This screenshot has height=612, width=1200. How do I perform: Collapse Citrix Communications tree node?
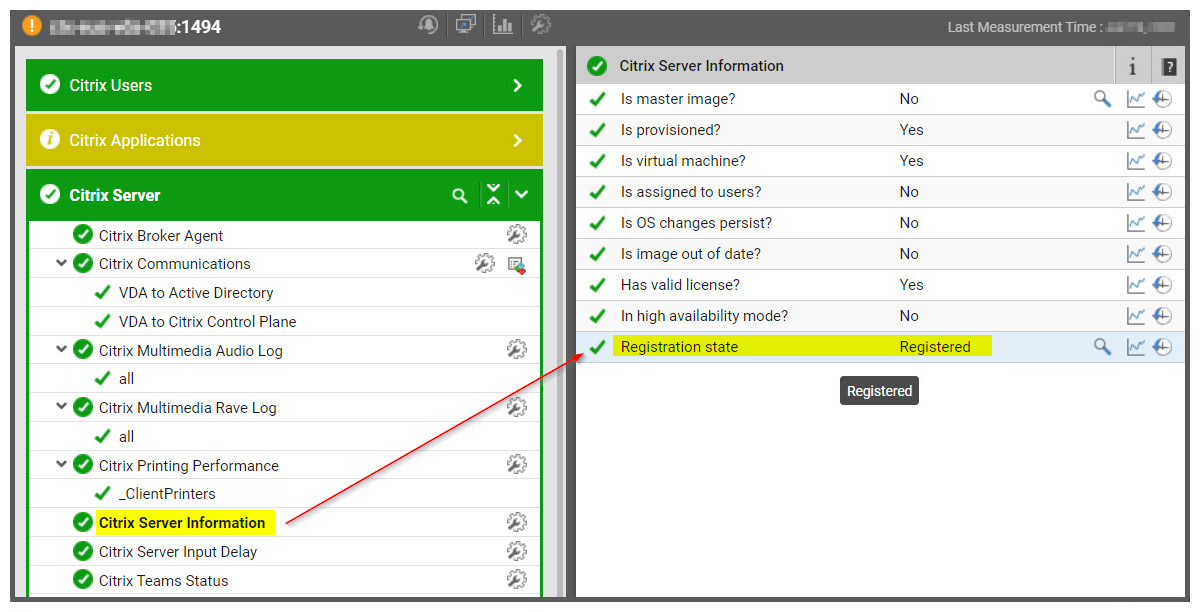click(x=61, y=264)
